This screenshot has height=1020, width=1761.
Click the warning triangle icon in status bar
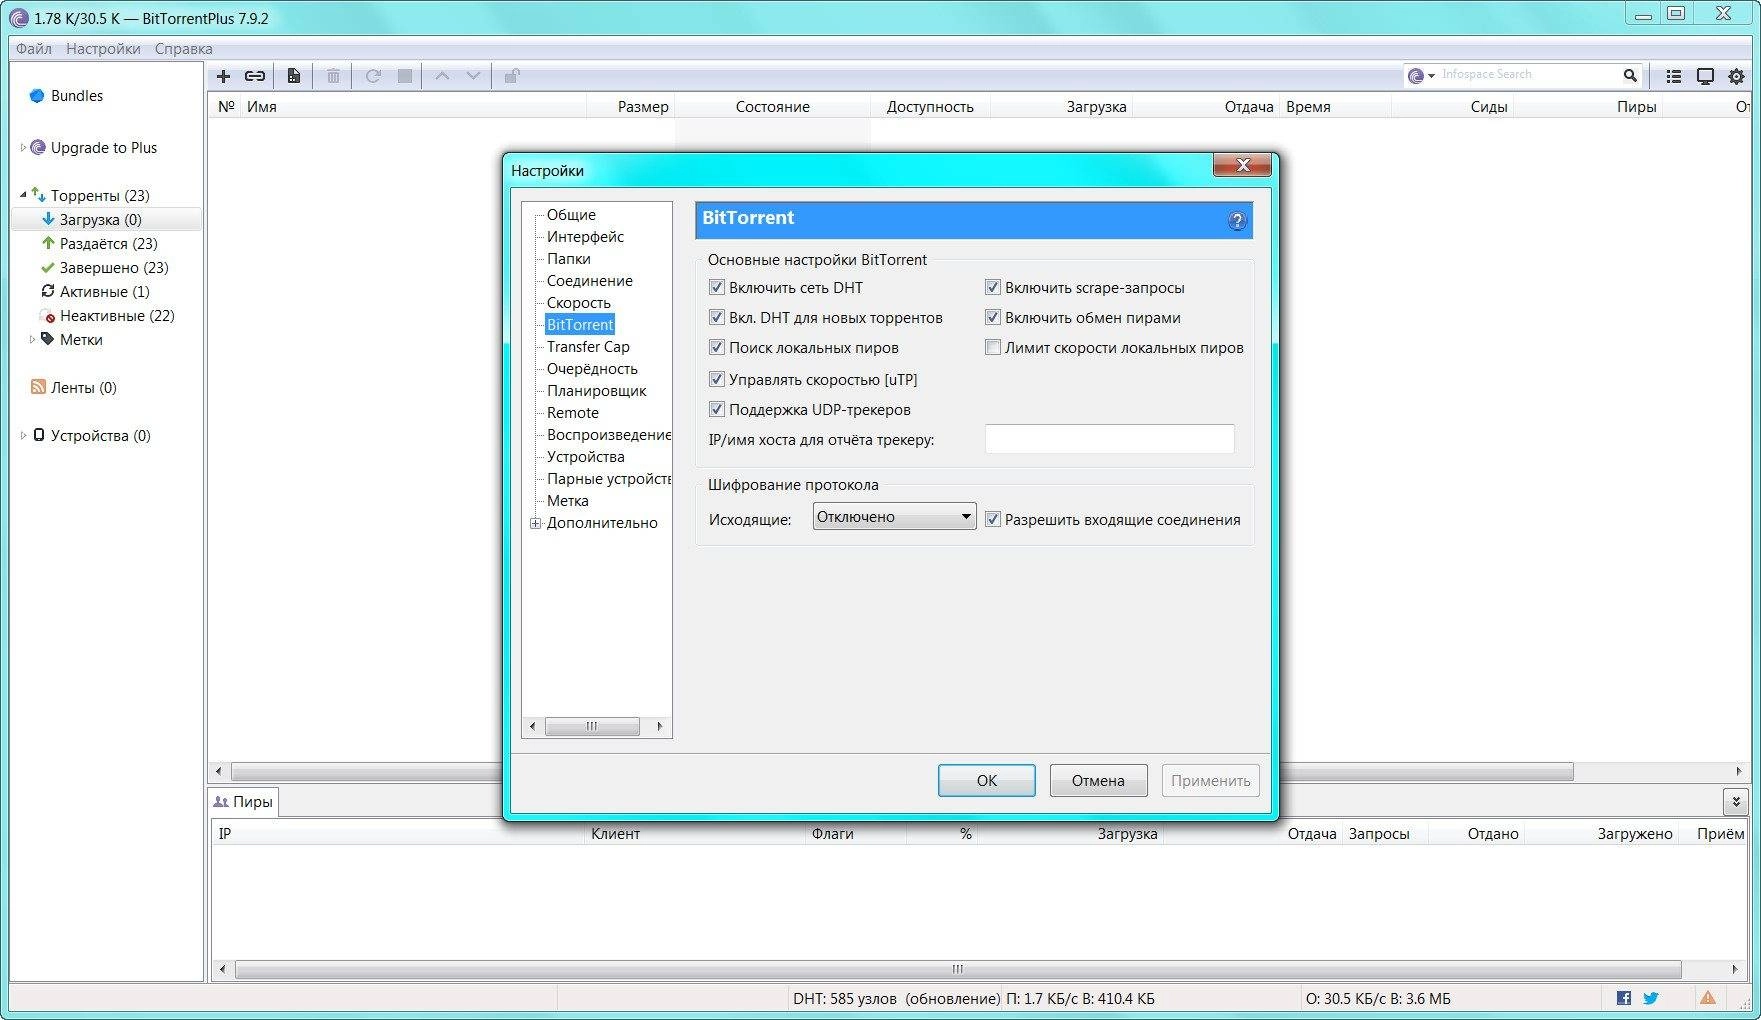point(1708,998)
